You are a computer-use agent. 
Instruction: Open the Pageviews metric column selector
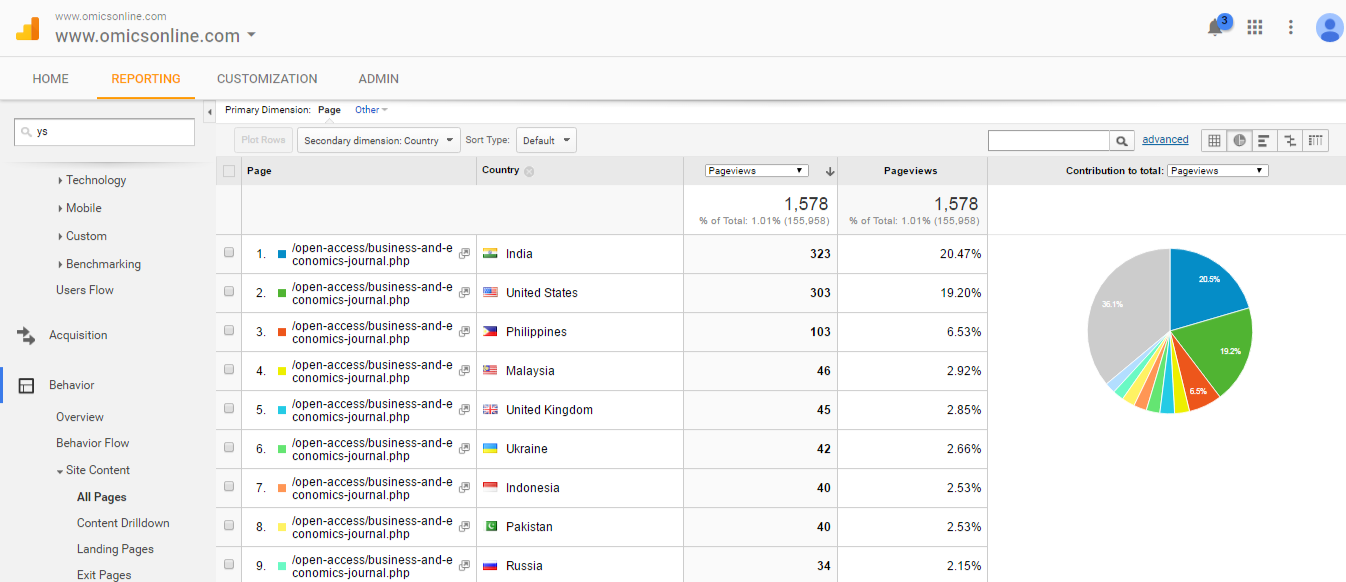coord(756,171)
